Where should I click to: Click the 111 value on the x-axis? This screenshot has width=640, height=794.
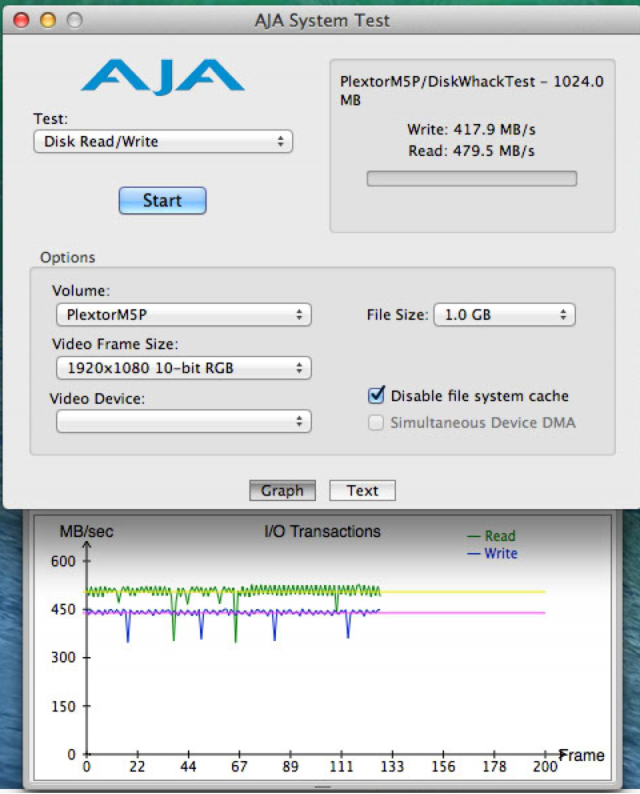click(341, 767)
